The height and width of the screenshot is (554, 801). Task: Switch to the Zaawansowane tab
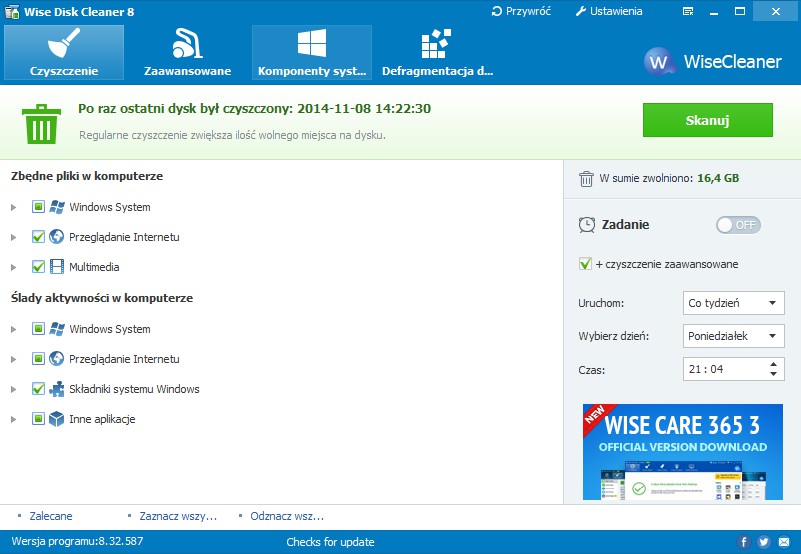tap(187, 52)
